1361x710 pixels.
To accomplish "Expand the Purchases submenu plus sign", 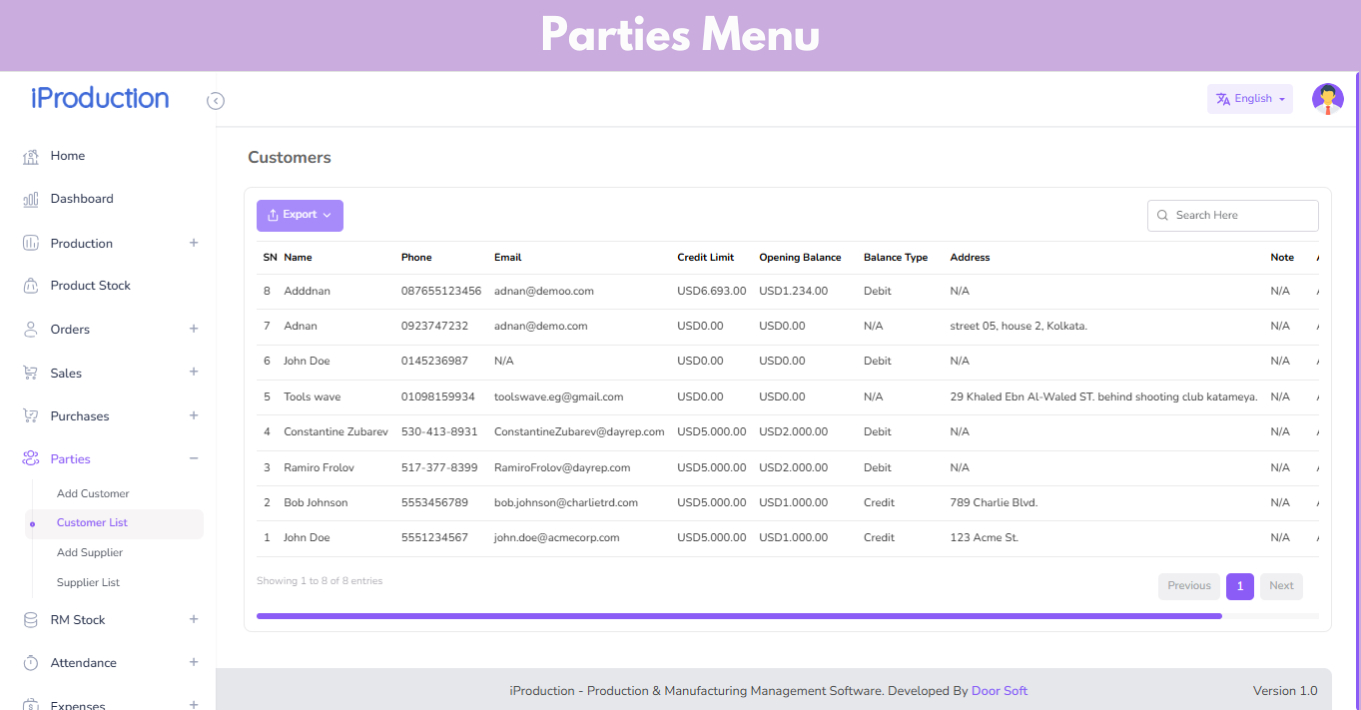I will [194, 415].
